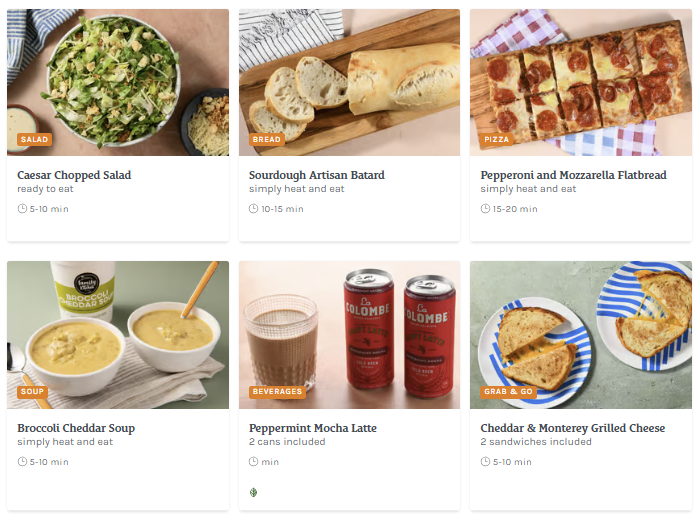Click the clock icon under Caesar Chopped Salad
This screenshot has height=515, width=697.
click(x=22, y=209)
